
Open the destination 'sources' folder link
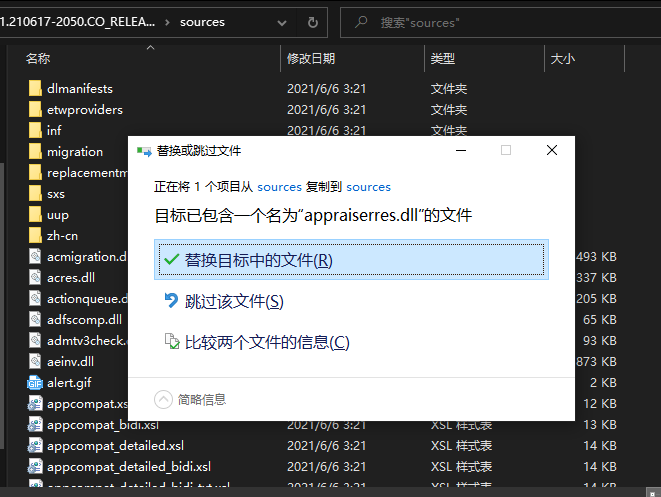pyautogui.click(x=368, y=187)
